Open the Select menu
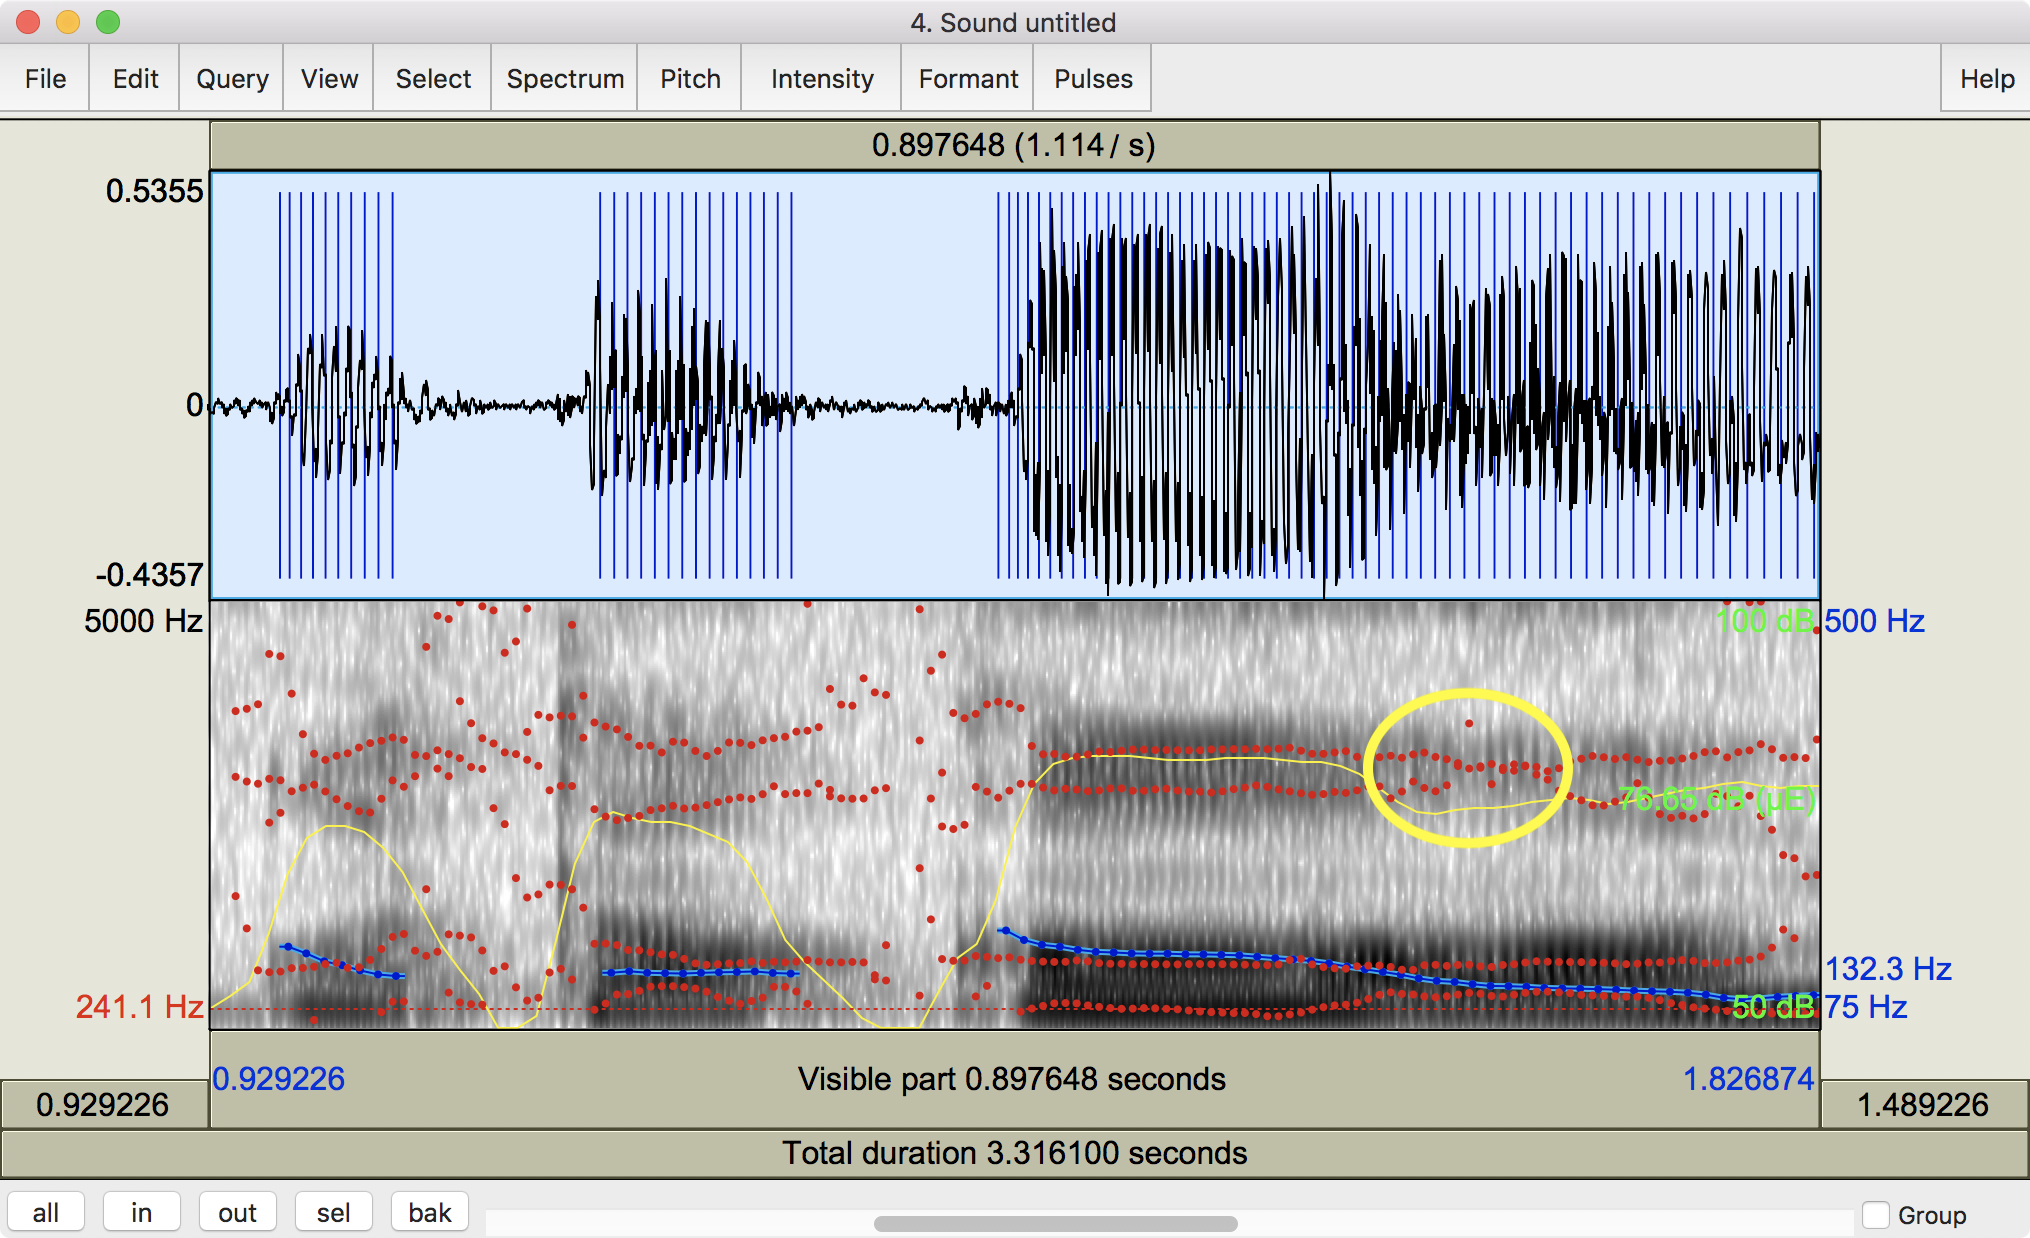The width and height of the screenshot is (2030, 1238). [x=433, y=78]
